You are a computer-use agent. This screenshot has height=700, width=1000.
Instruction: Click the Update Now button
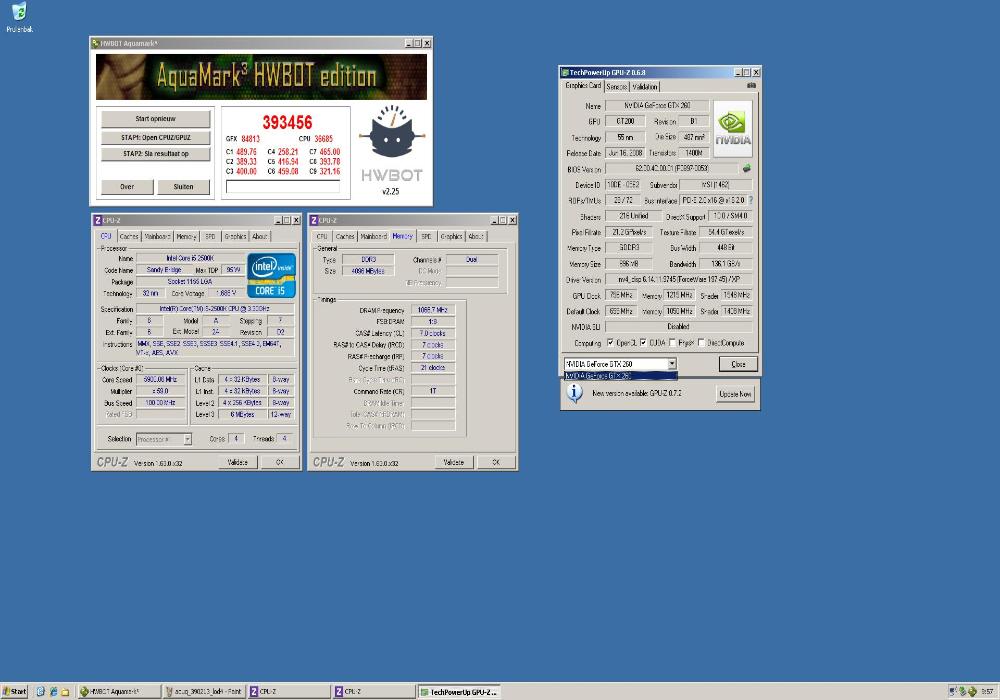735,394
